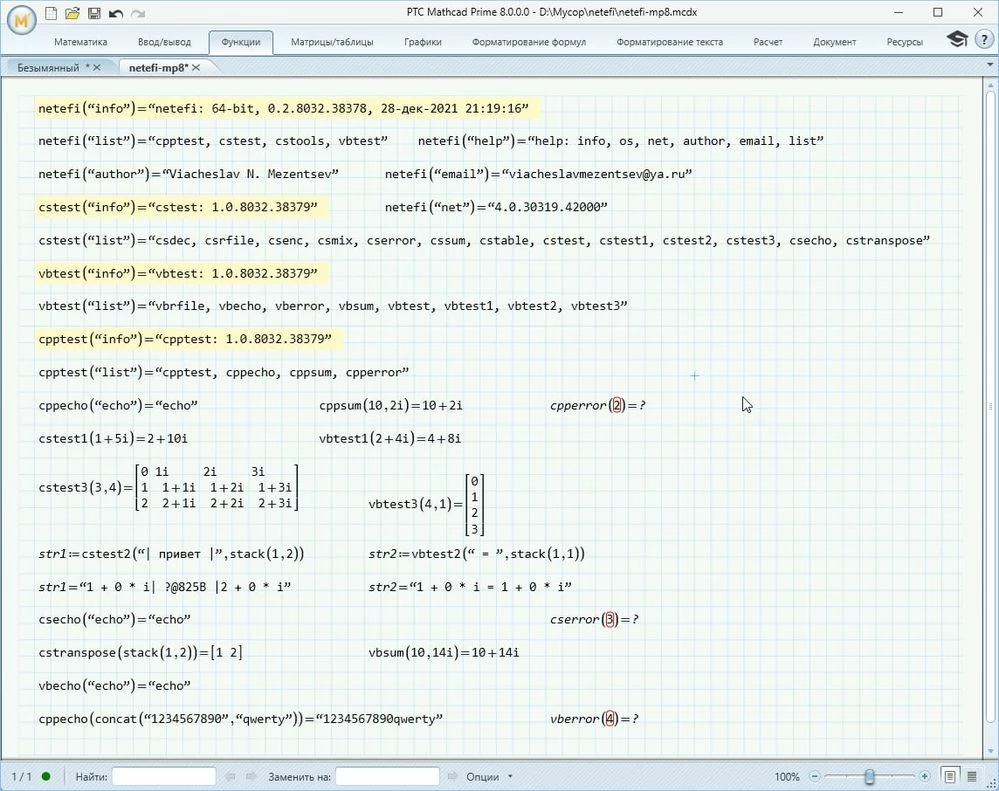Redo using the grayed arrow icon
This screenshot has height=791, width=999.
(x=138, y=13)
